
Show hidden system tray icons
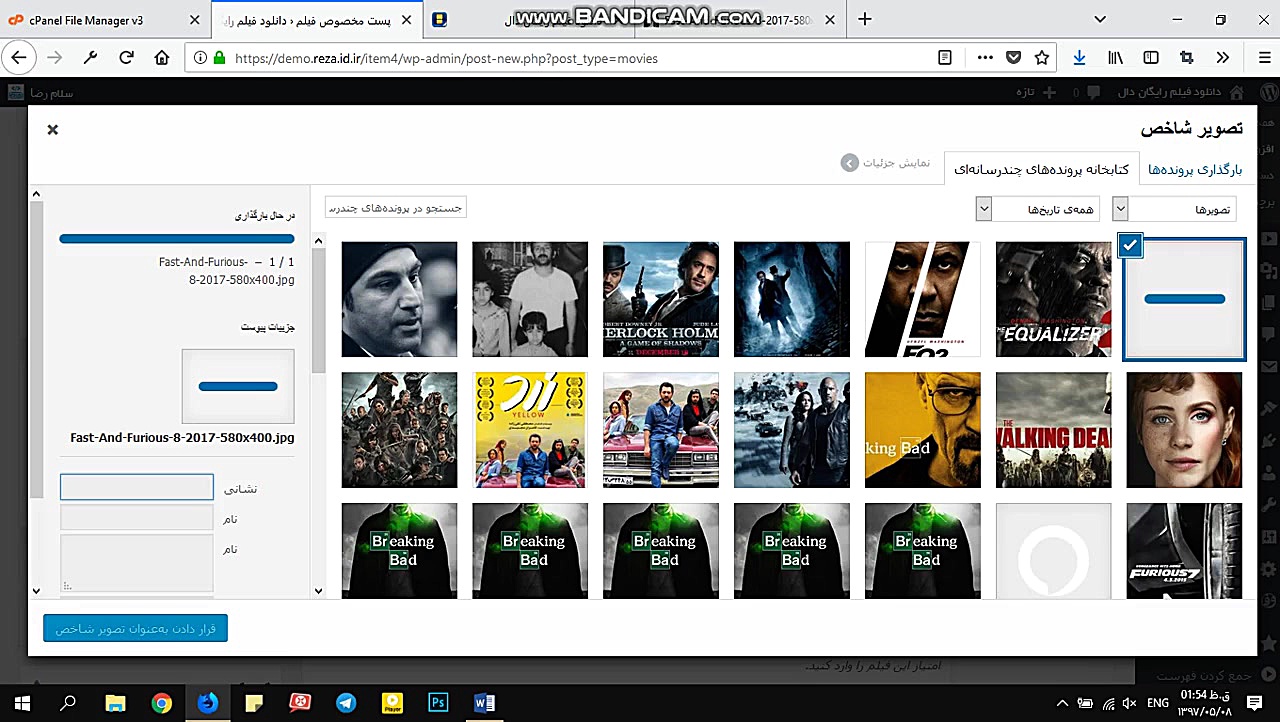[x=1062, y=703]
